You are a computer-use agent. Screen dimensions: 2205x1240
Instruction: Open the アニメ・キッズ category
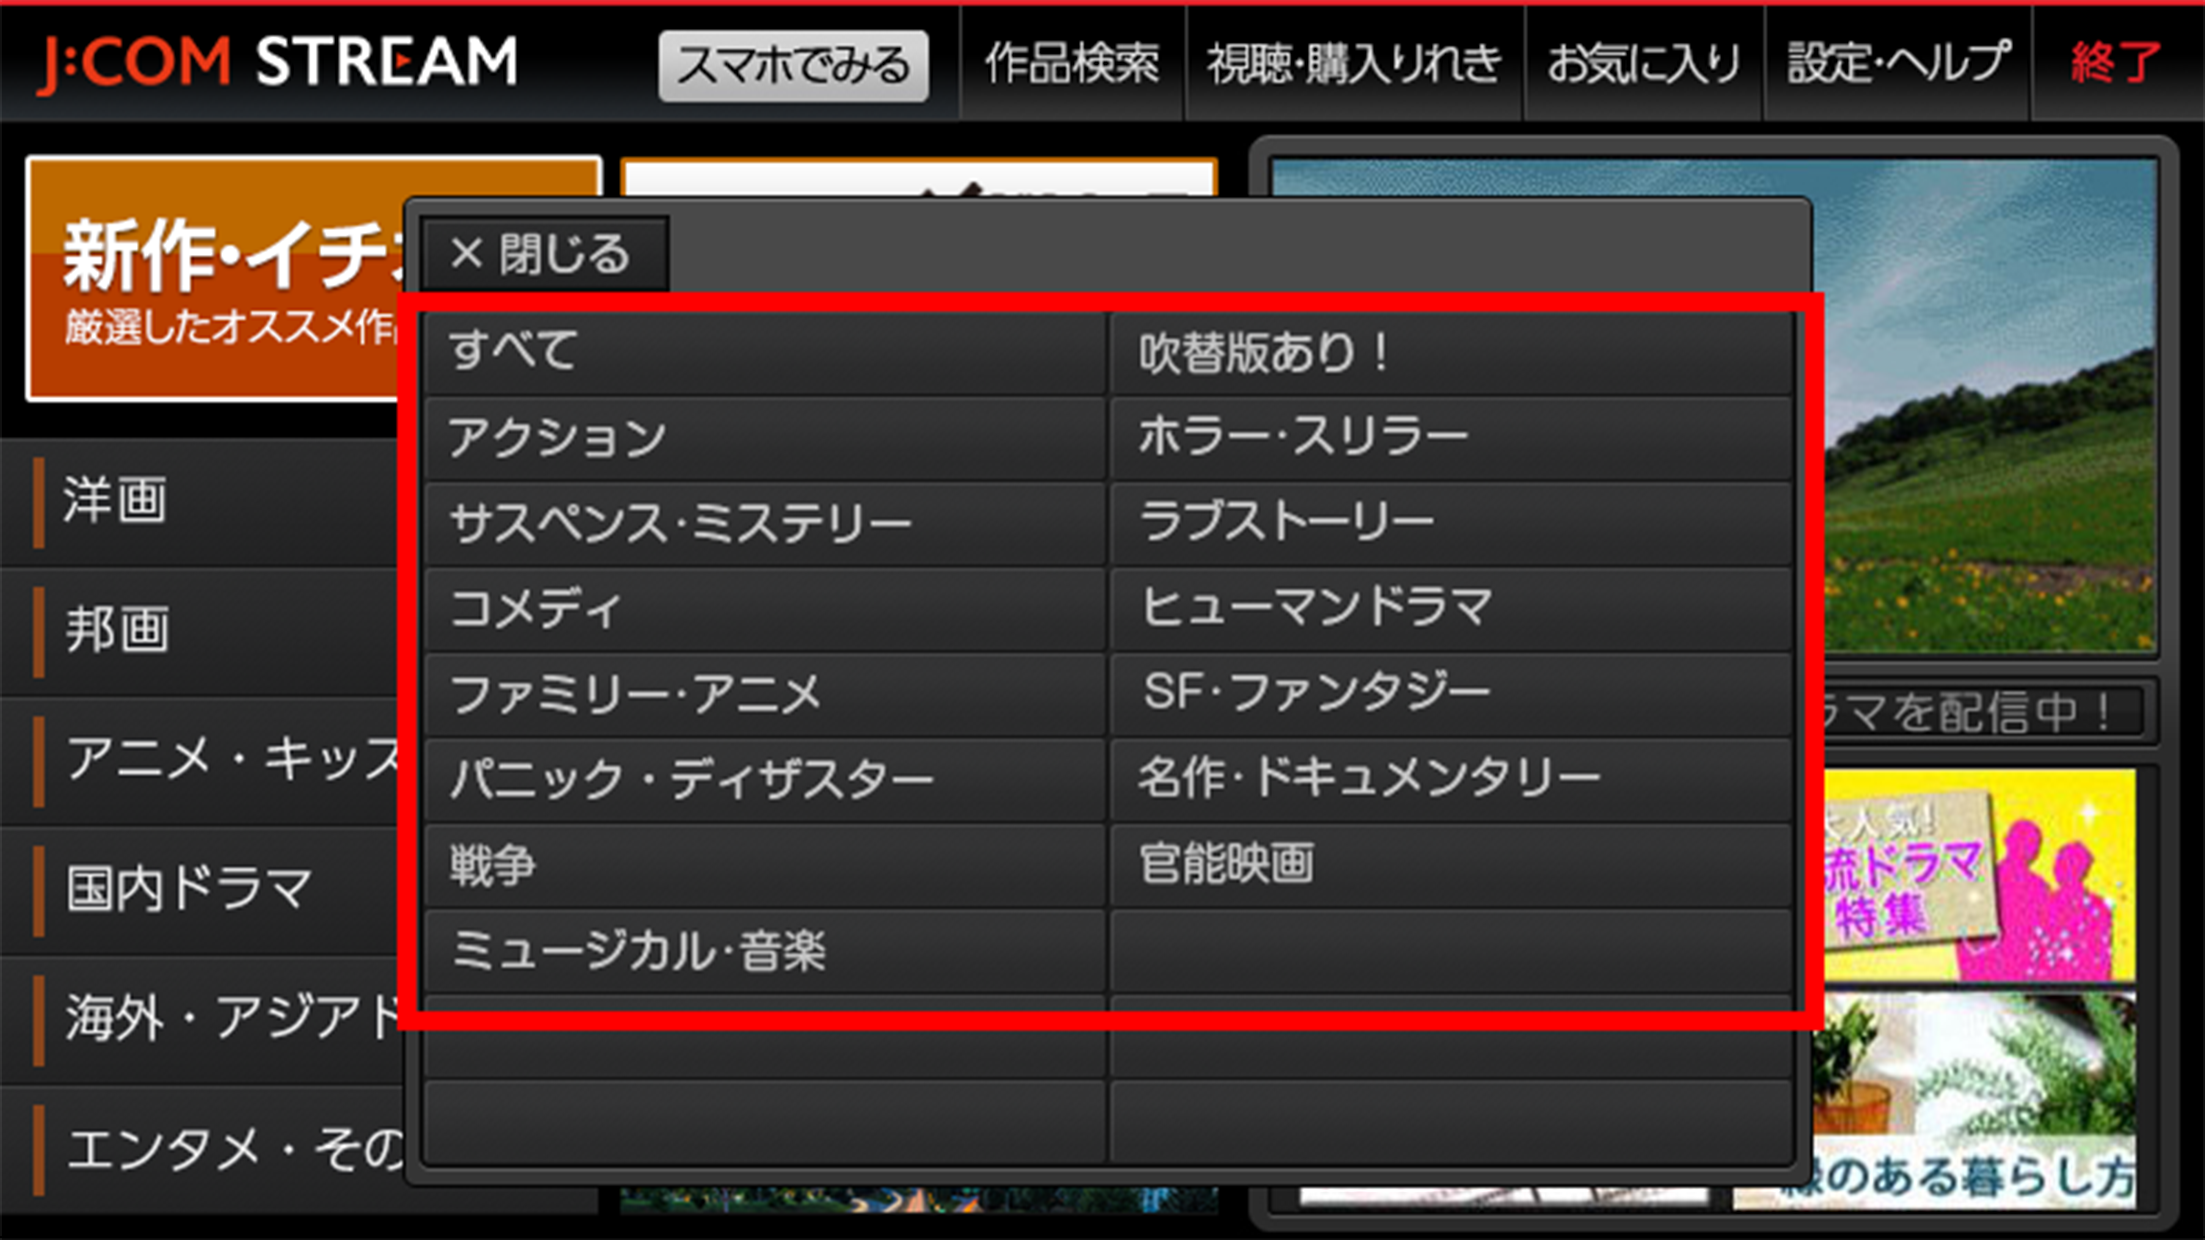coord(200,760)
